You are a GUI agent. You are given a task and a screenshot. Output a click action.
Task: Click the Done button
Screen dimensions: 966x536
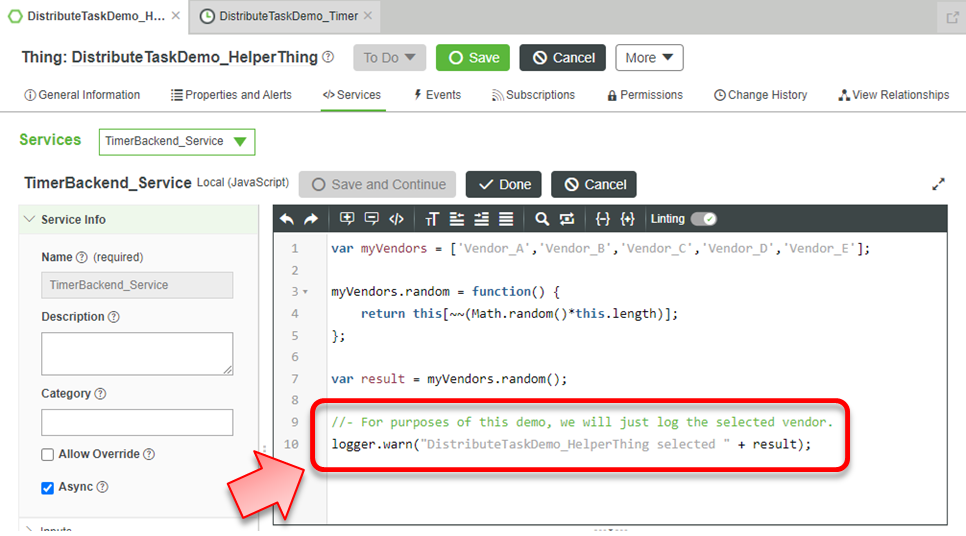tap(503, 184)
